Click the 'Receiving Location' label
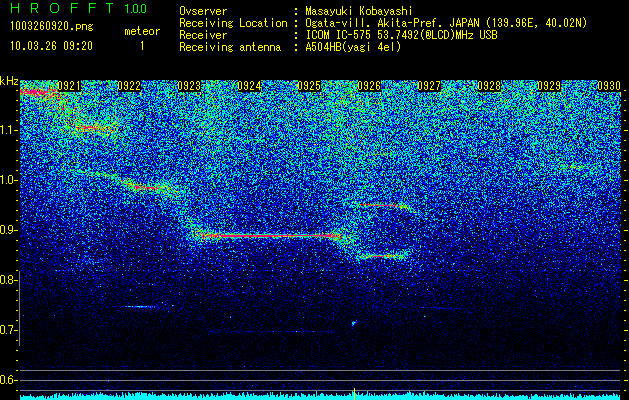 (x=233, y=23)
